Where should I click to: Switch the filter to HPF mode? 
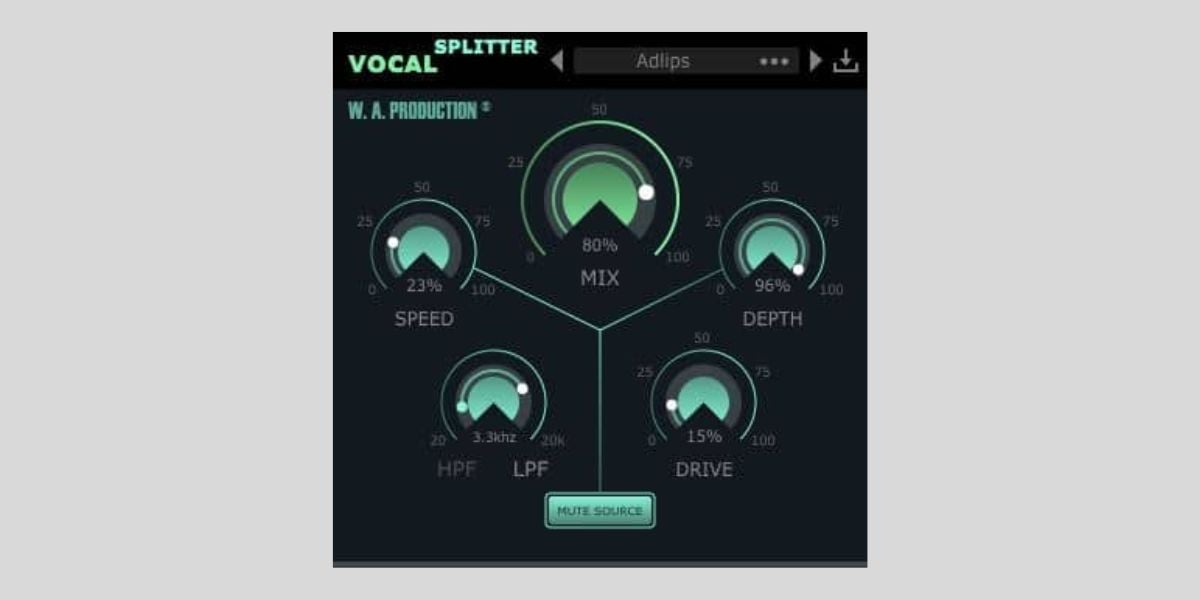(x=456, y=469)
